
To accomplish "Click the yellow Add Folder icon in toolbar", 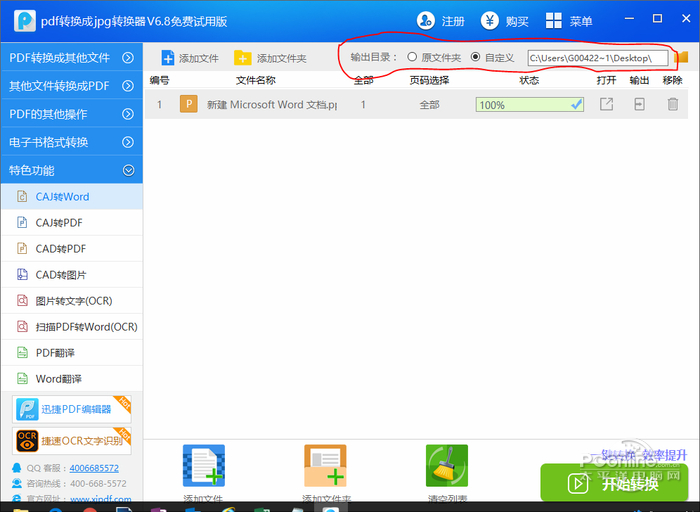I will [242, 58].
